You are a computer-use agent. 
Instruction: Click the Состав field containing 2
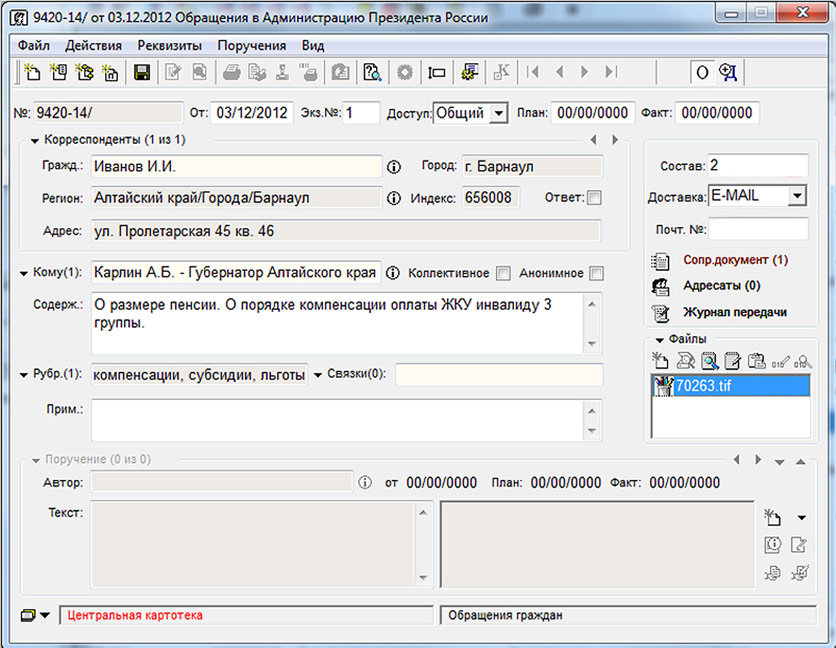[758, 166]
